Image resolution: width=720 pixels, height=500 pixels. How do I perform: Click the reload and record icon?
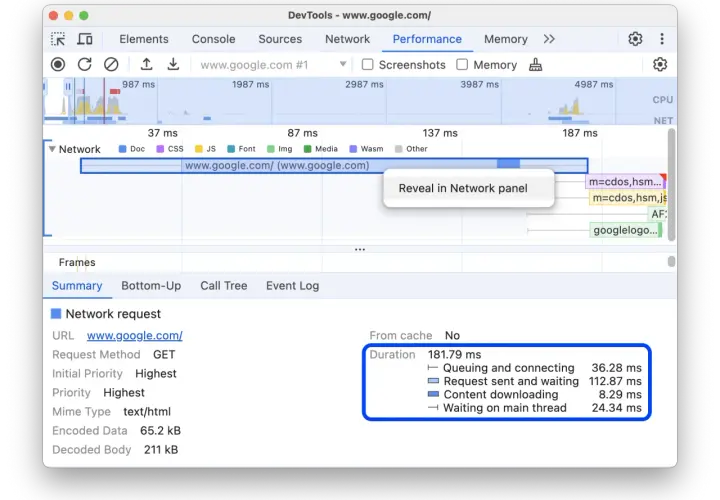84,64
